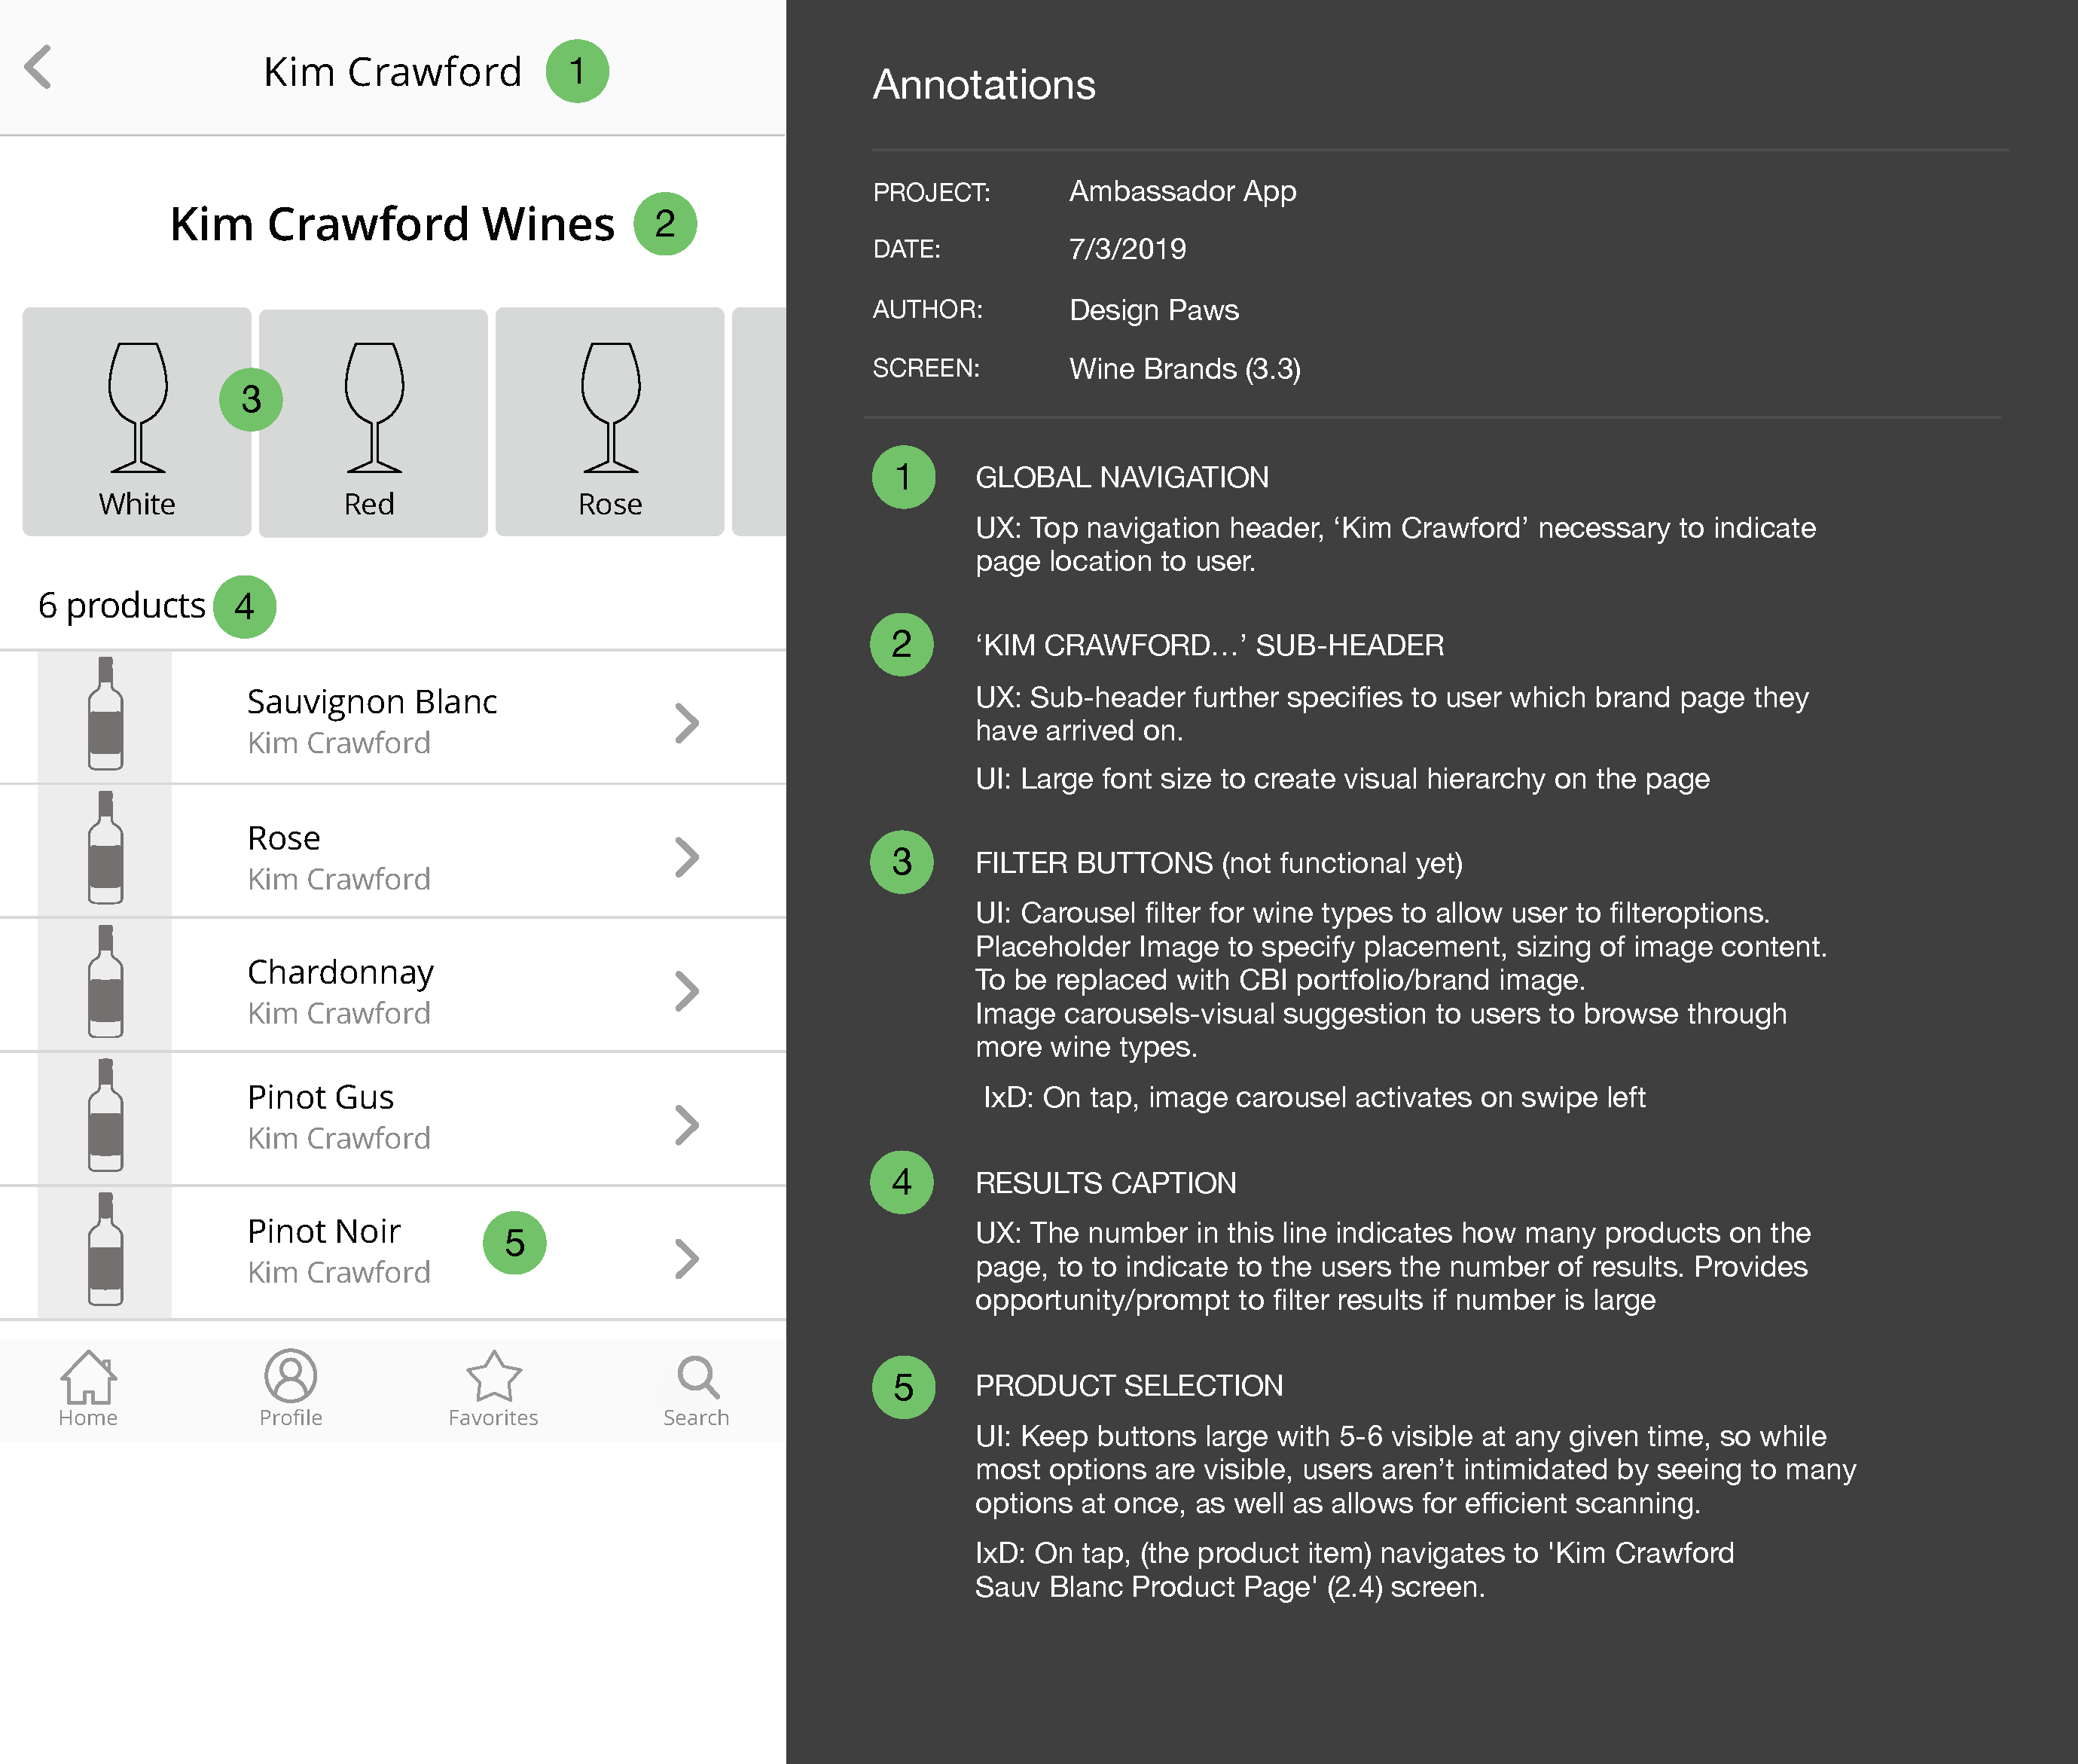Select the Chardonnay product name

click(340, 973)
